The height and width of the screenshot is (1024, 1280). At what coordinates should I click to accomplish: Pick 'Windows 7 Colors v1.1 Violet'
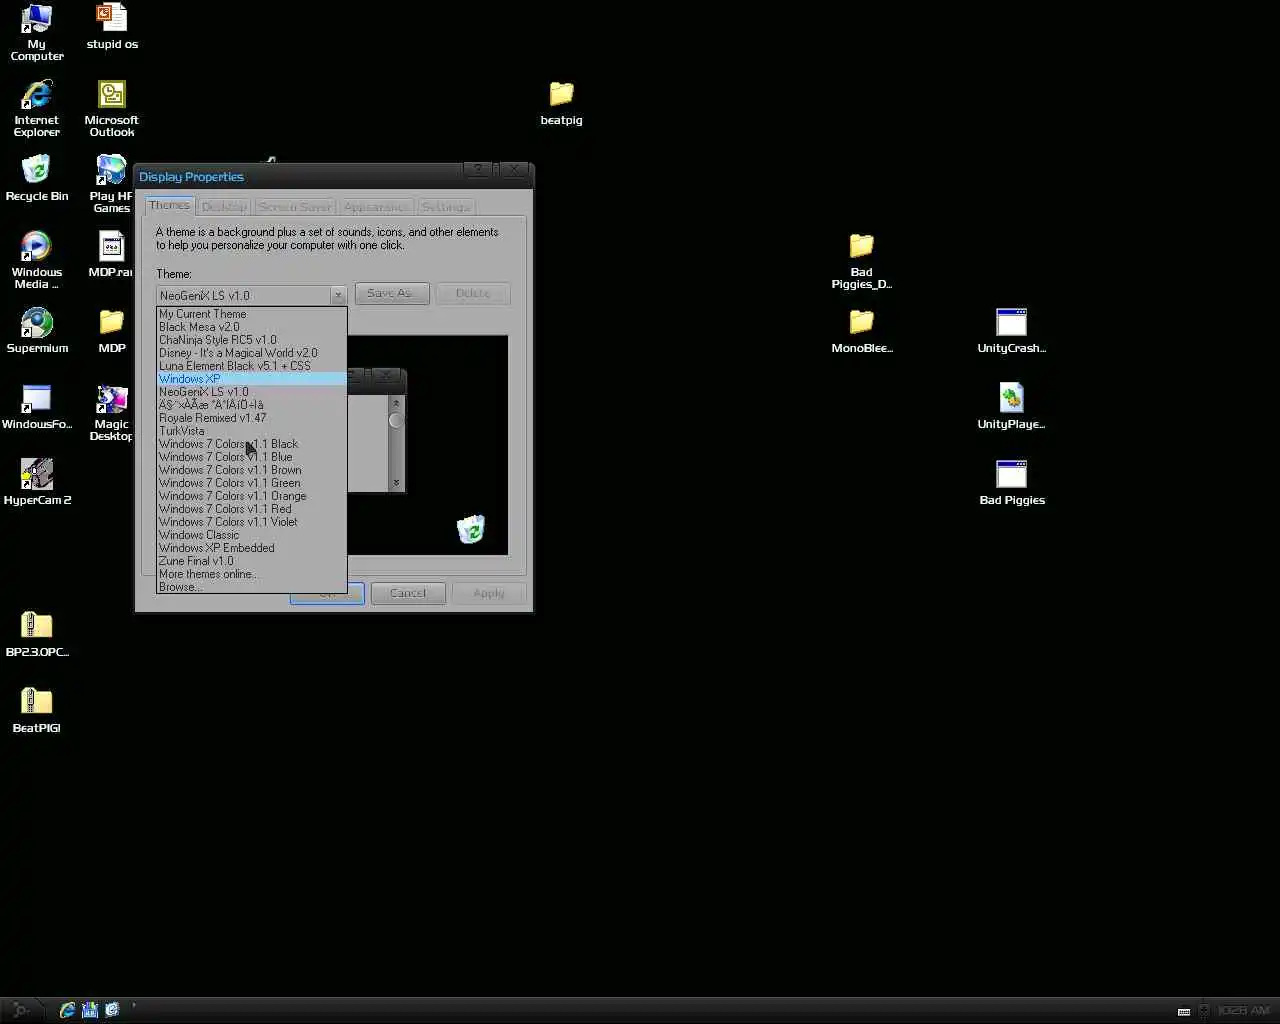[252, 522]
